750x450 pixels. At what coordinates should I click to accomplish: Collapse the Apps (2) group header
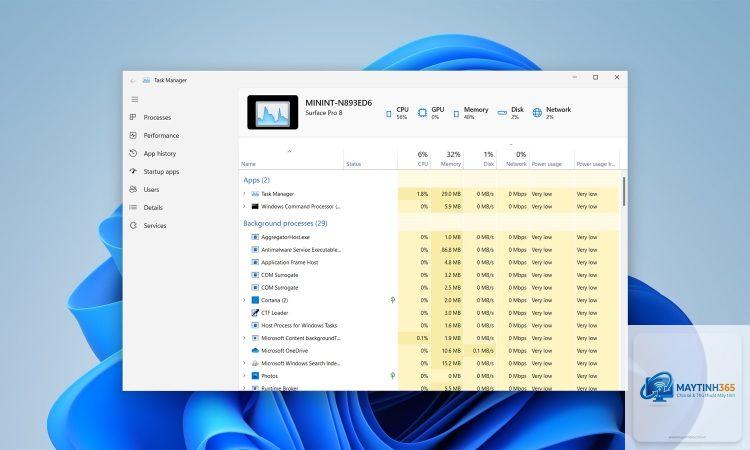(x=256, y=180)
